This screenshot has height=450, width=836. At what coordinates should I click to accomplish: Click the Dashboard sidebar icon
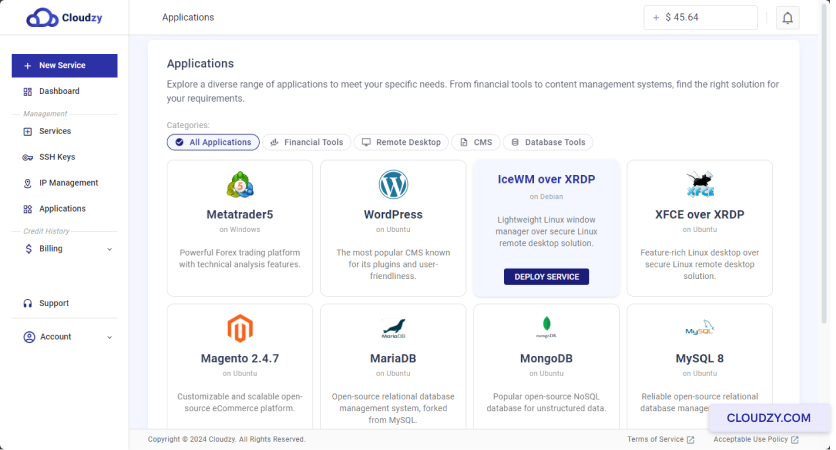click(x=28, y=92)
